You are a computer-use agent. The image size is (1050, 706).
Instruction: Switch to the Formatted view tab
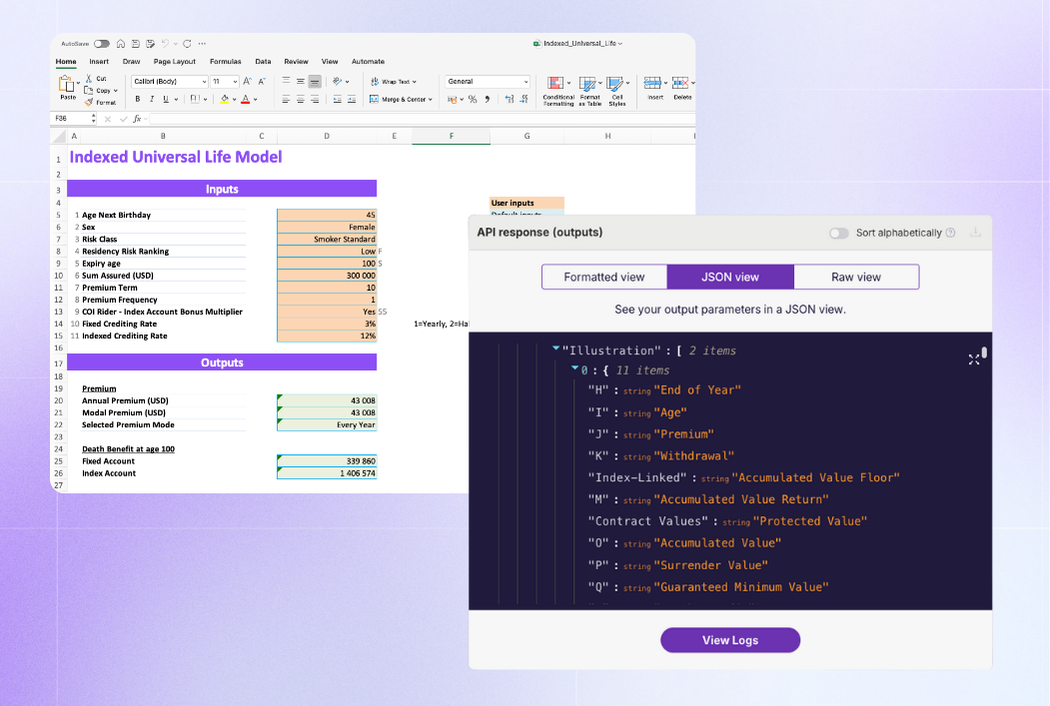[x=604, y=277]
